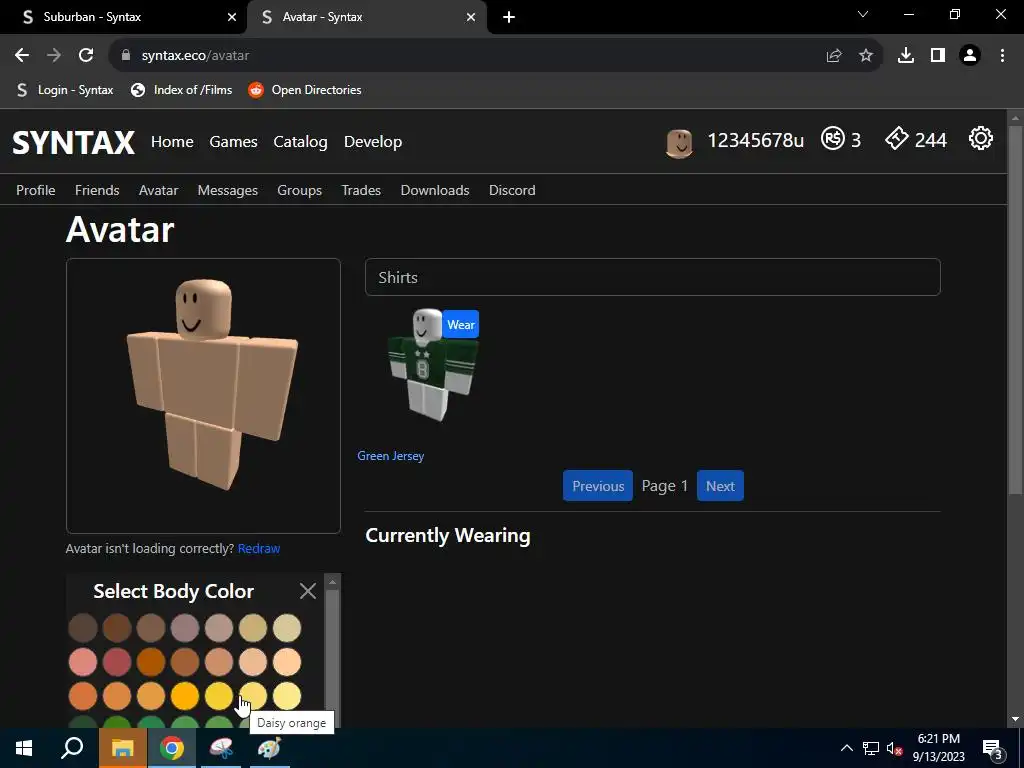
Task: Select the pink swatch starting the second row
Action: click(x=83, y=662)
